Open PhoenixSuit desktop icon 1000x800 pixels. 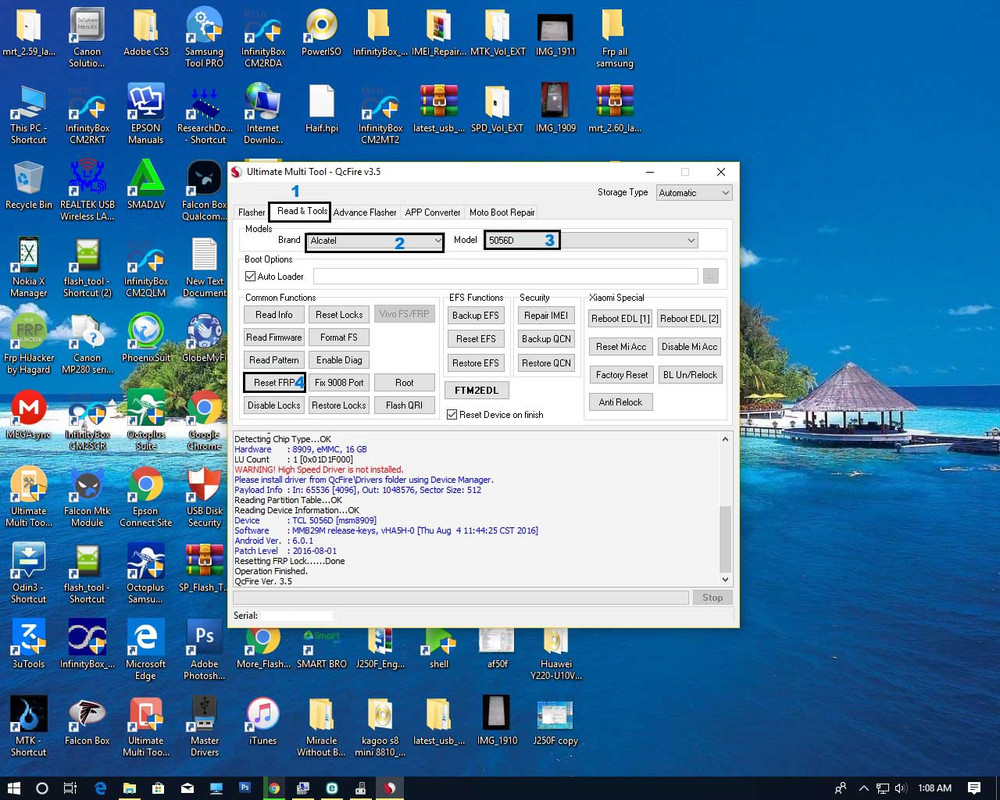145,338
